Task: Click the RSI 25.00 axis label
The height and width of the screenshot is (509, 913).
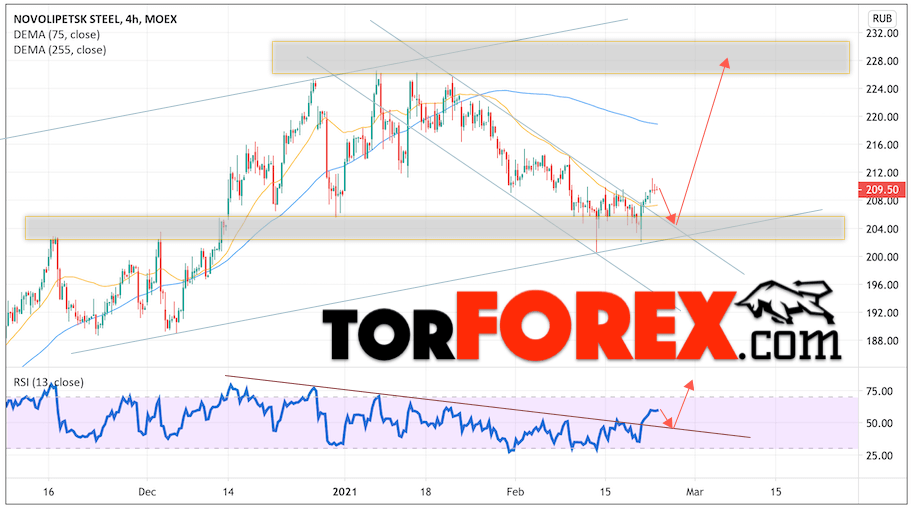Action: tap(879, 456)
